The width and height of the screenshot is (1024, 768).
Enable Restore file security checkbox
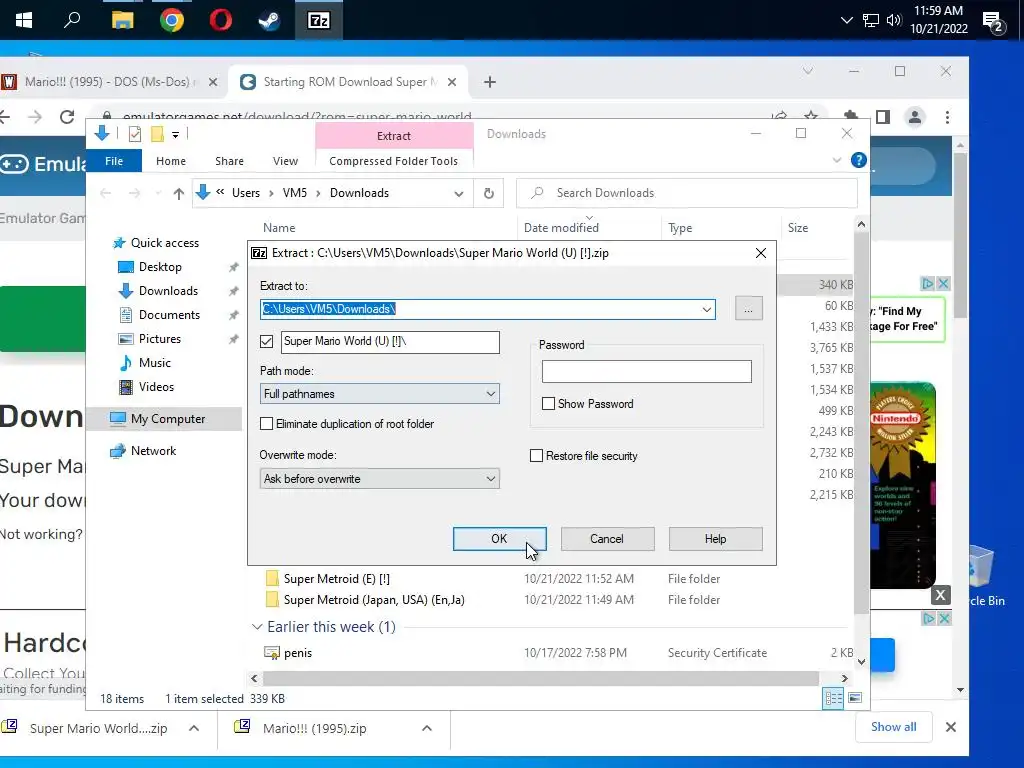(536, 456)
